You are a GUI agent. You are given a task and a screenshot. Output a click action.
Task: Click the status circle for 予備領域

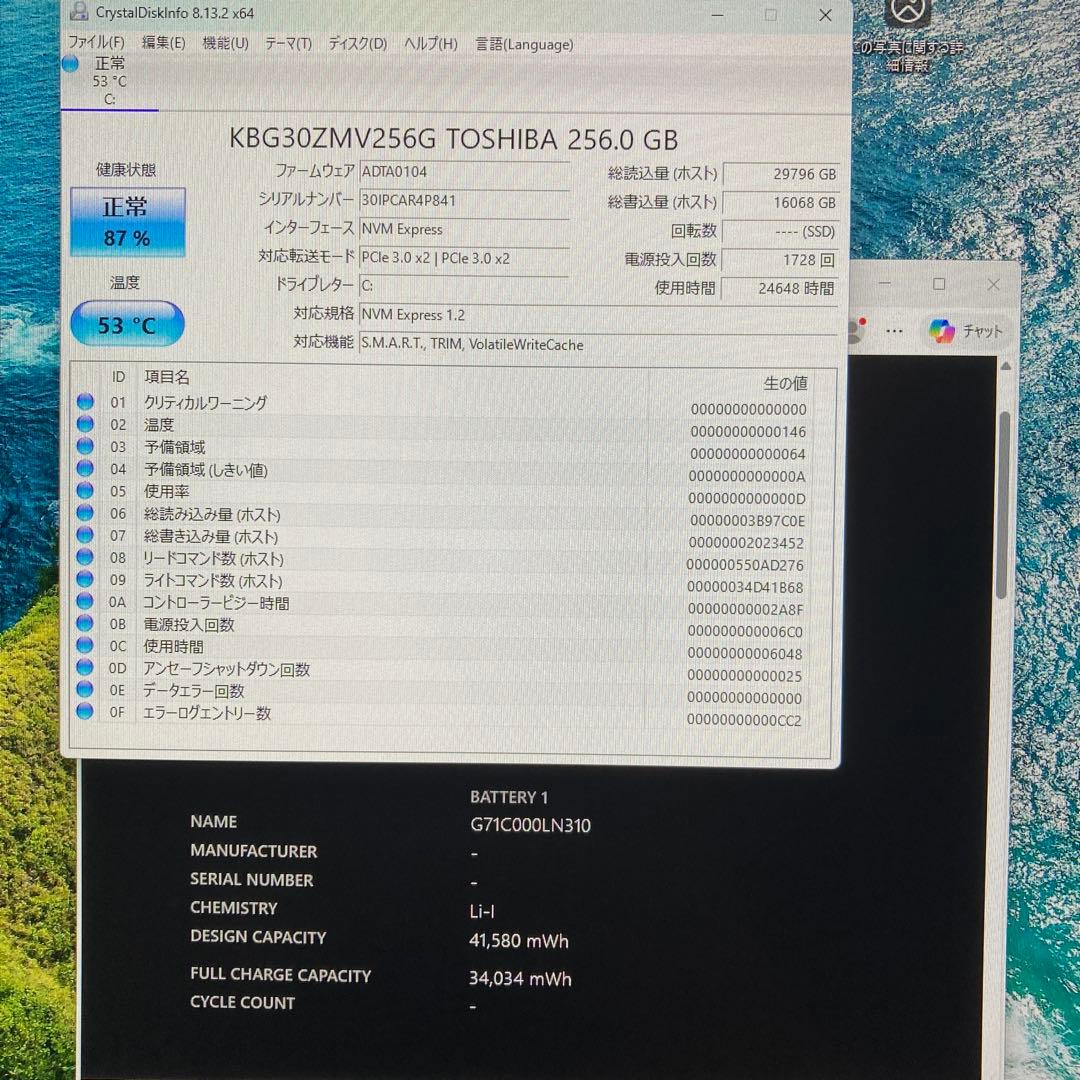[85, 446]
